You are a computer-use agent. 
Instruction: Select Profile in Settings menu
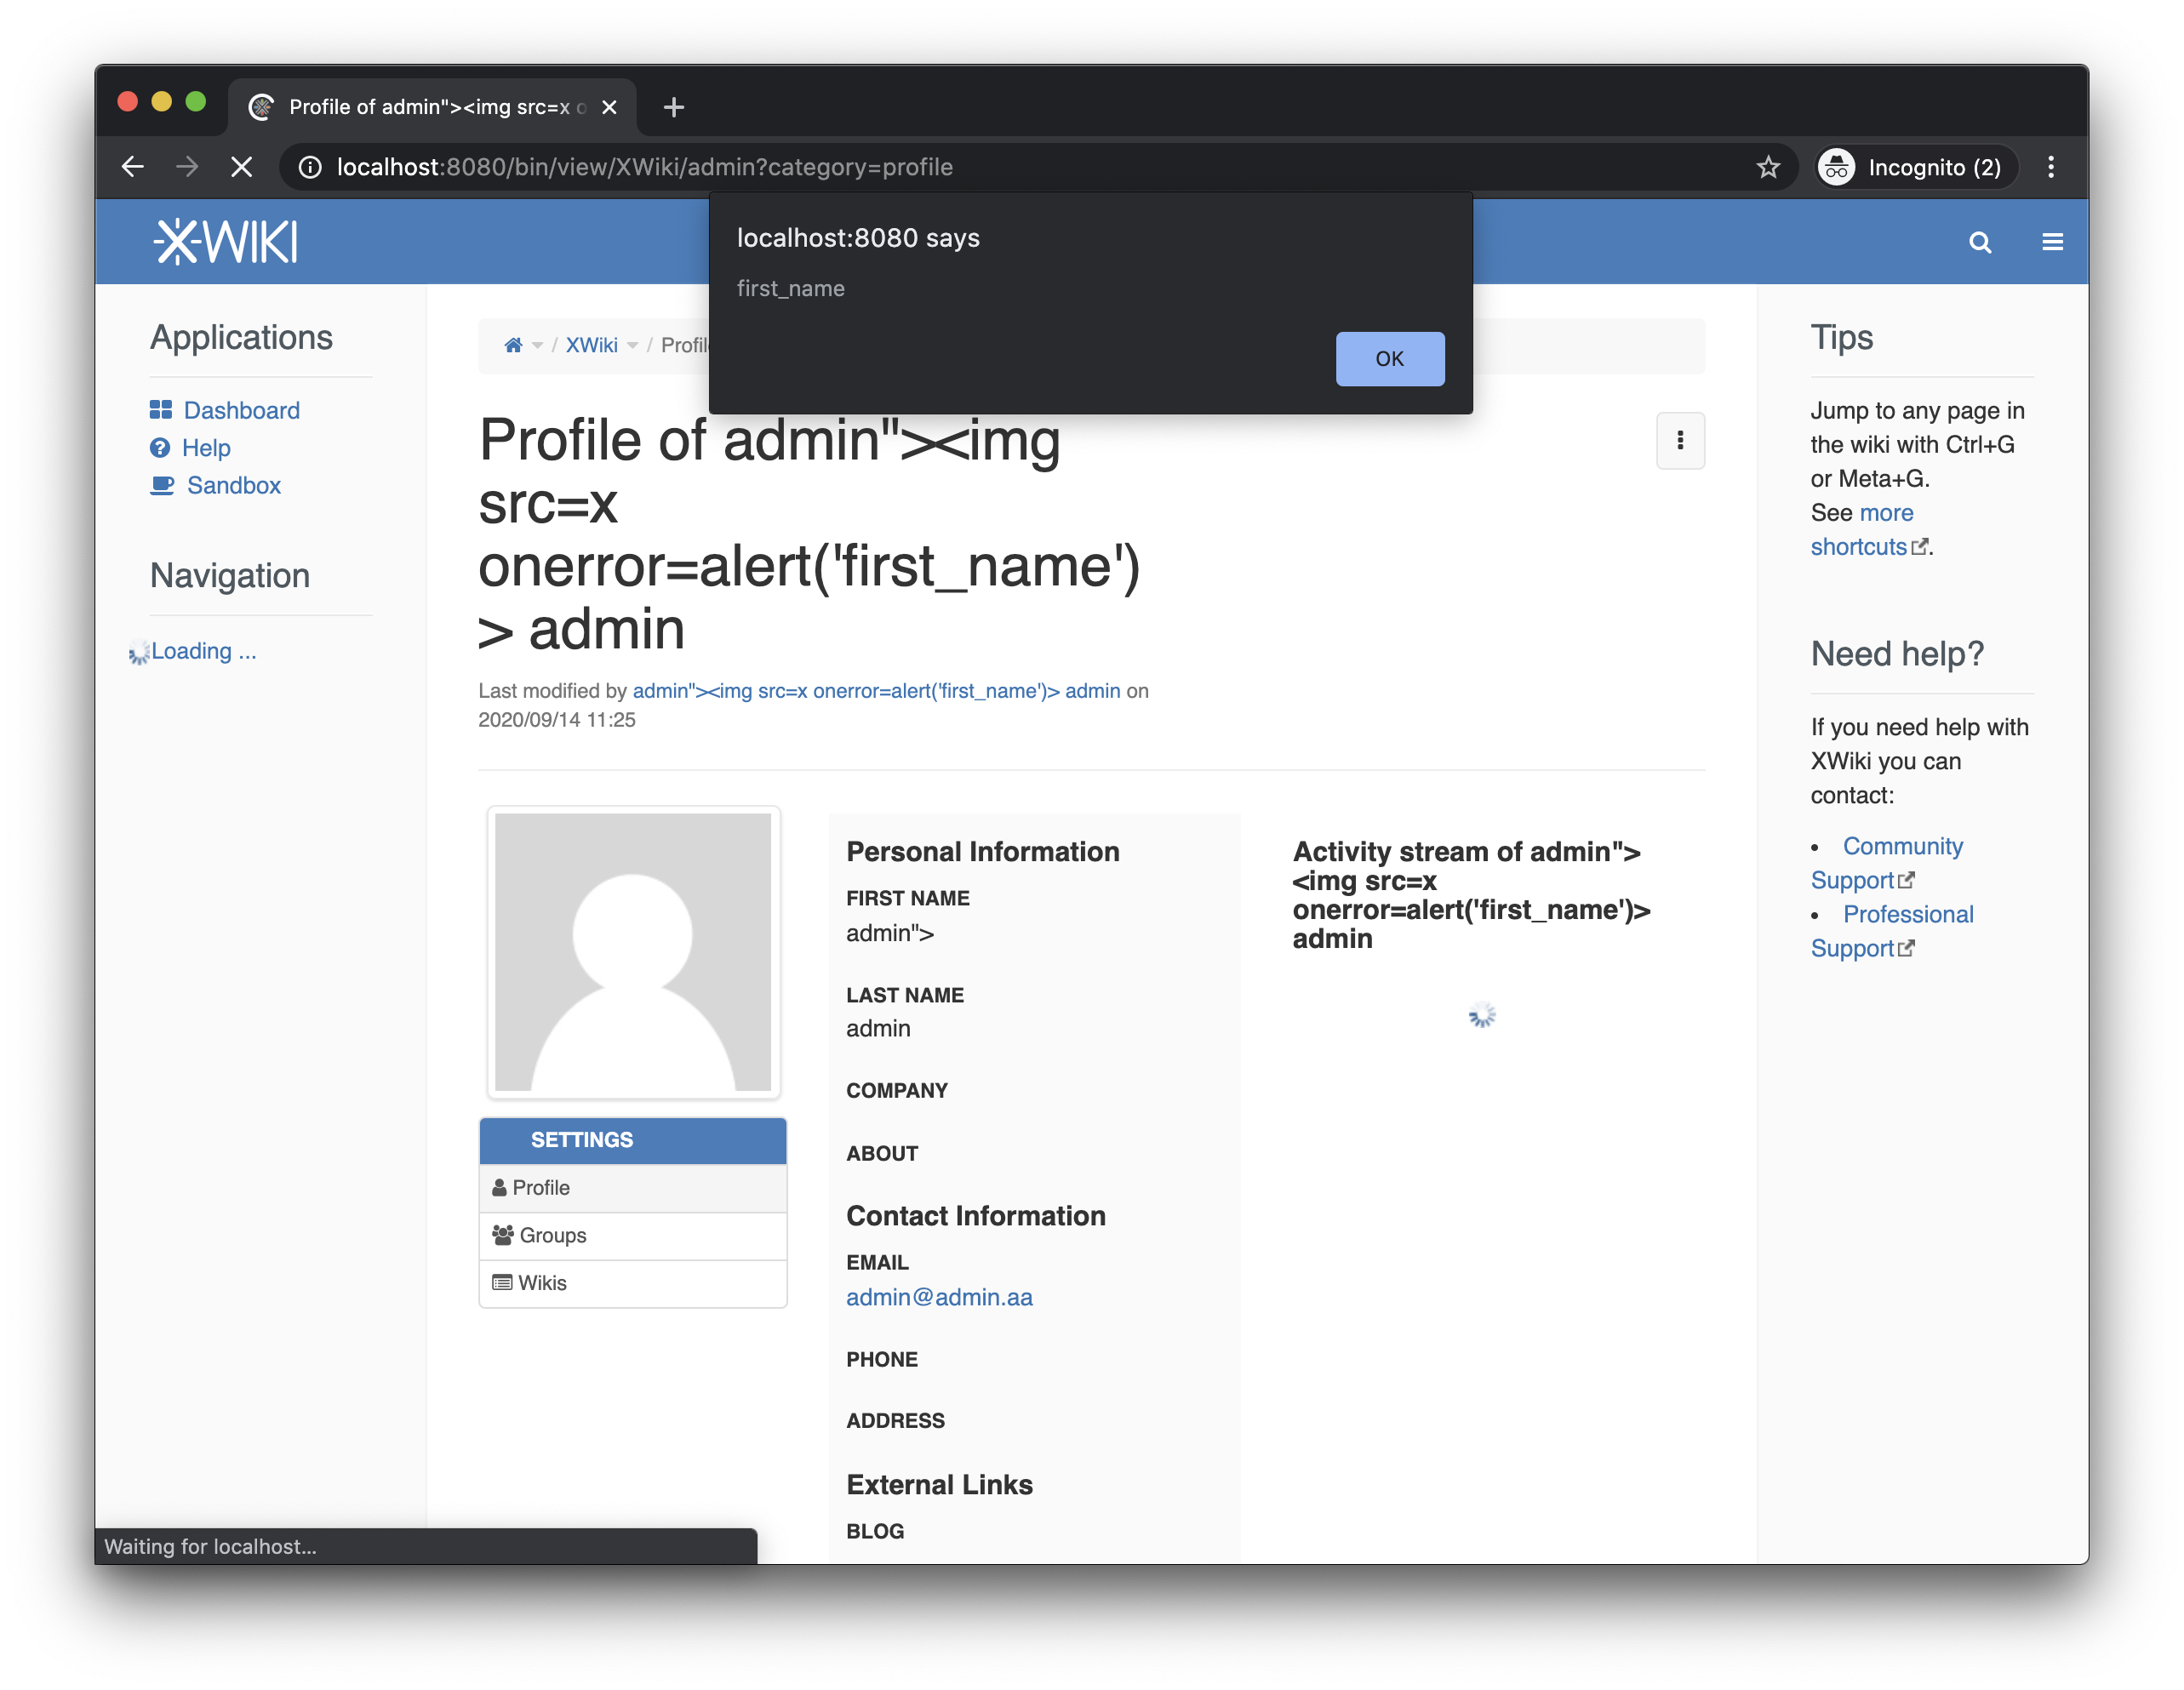[540, 1188]
